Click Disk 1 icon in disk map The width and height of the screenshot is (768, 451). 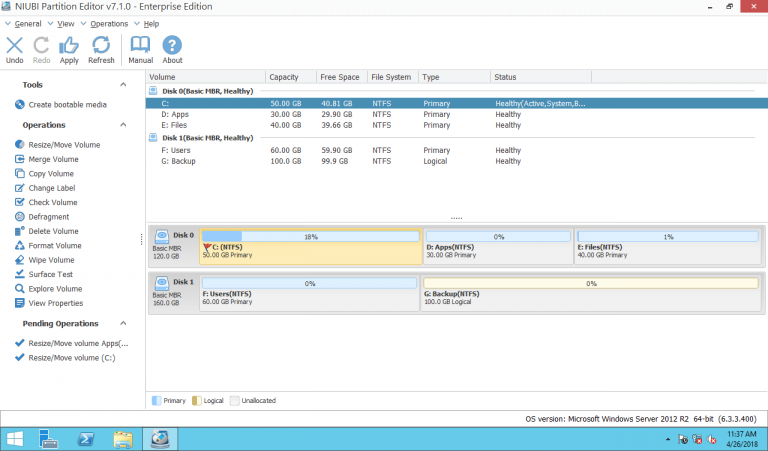(x=162, y=284)
